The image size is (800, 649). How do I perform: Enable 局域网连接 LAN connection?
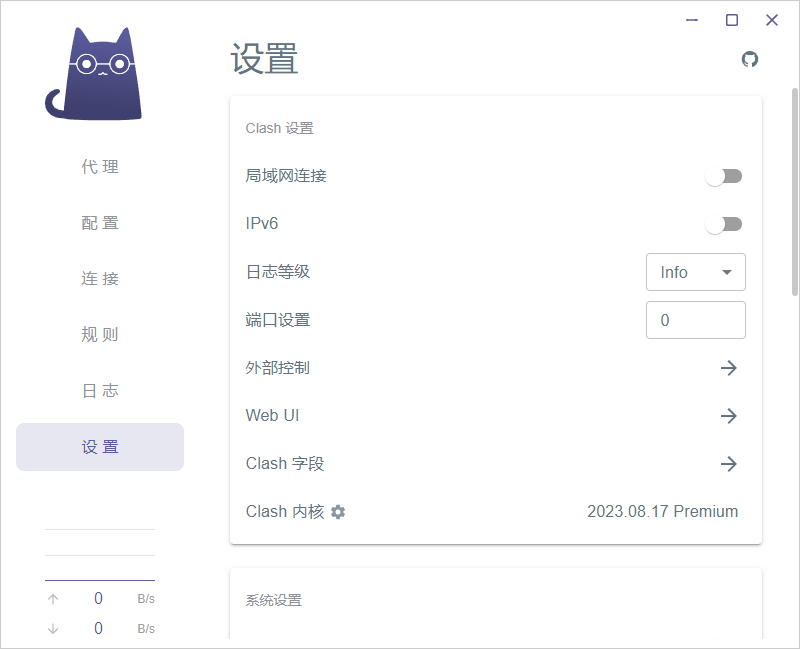(x=724, y=176)
